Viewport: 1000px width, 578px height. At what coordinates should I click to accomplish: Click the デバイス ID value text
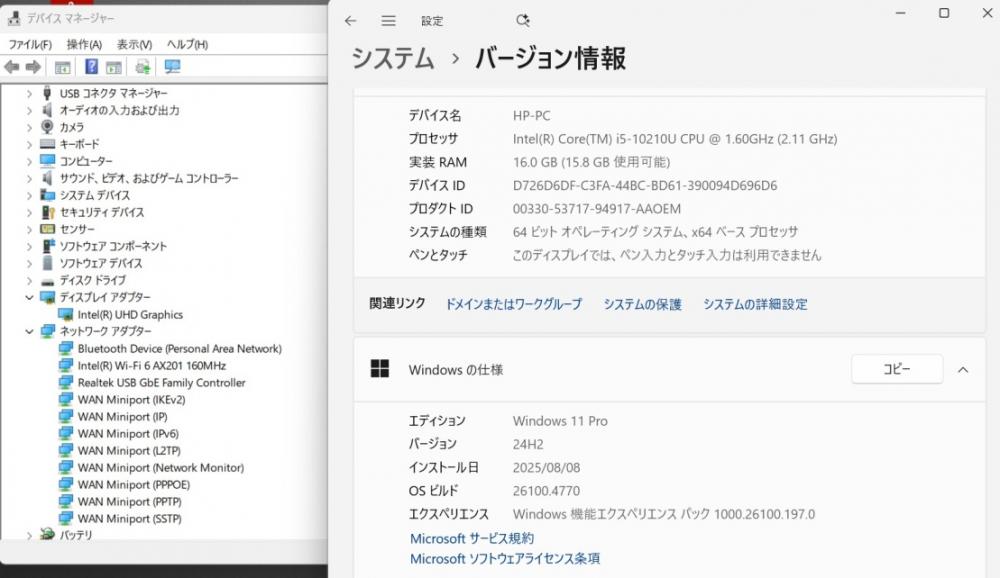[x=645, y=186]
